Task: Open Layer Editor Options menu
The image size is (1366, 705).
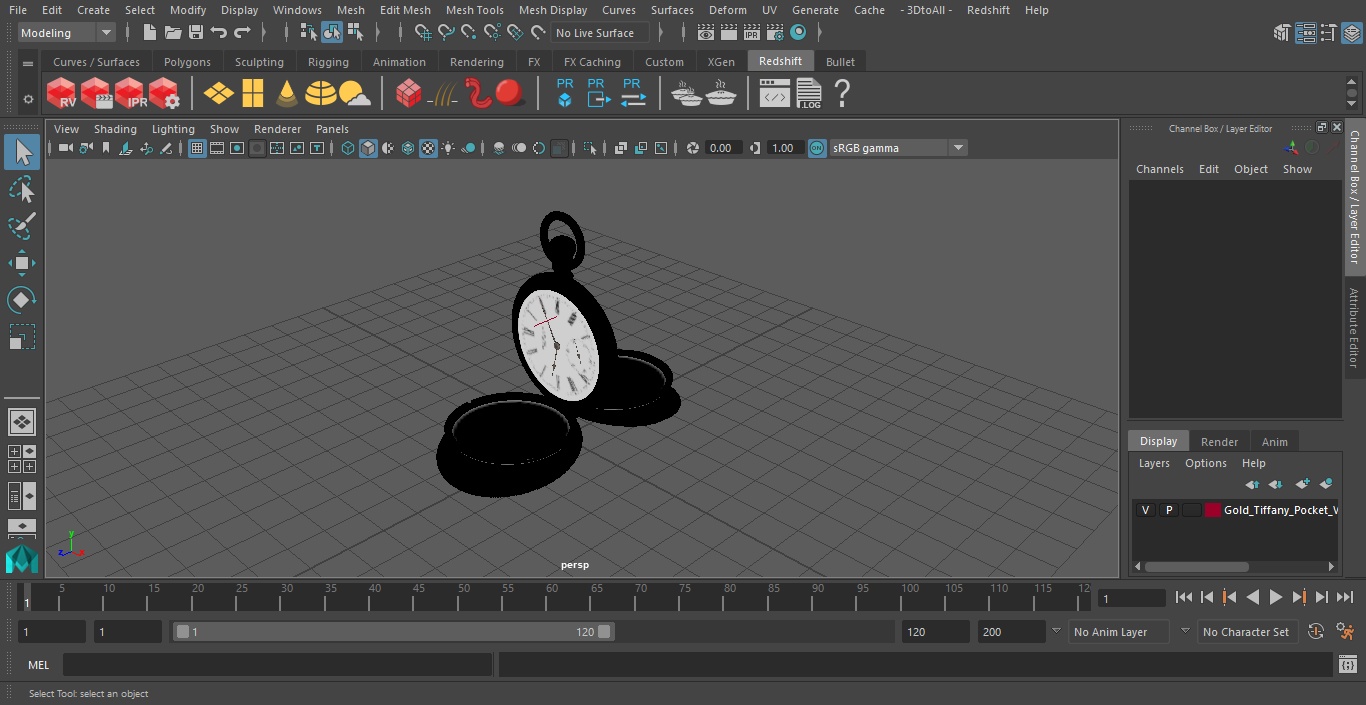Action: [1205, 463]
